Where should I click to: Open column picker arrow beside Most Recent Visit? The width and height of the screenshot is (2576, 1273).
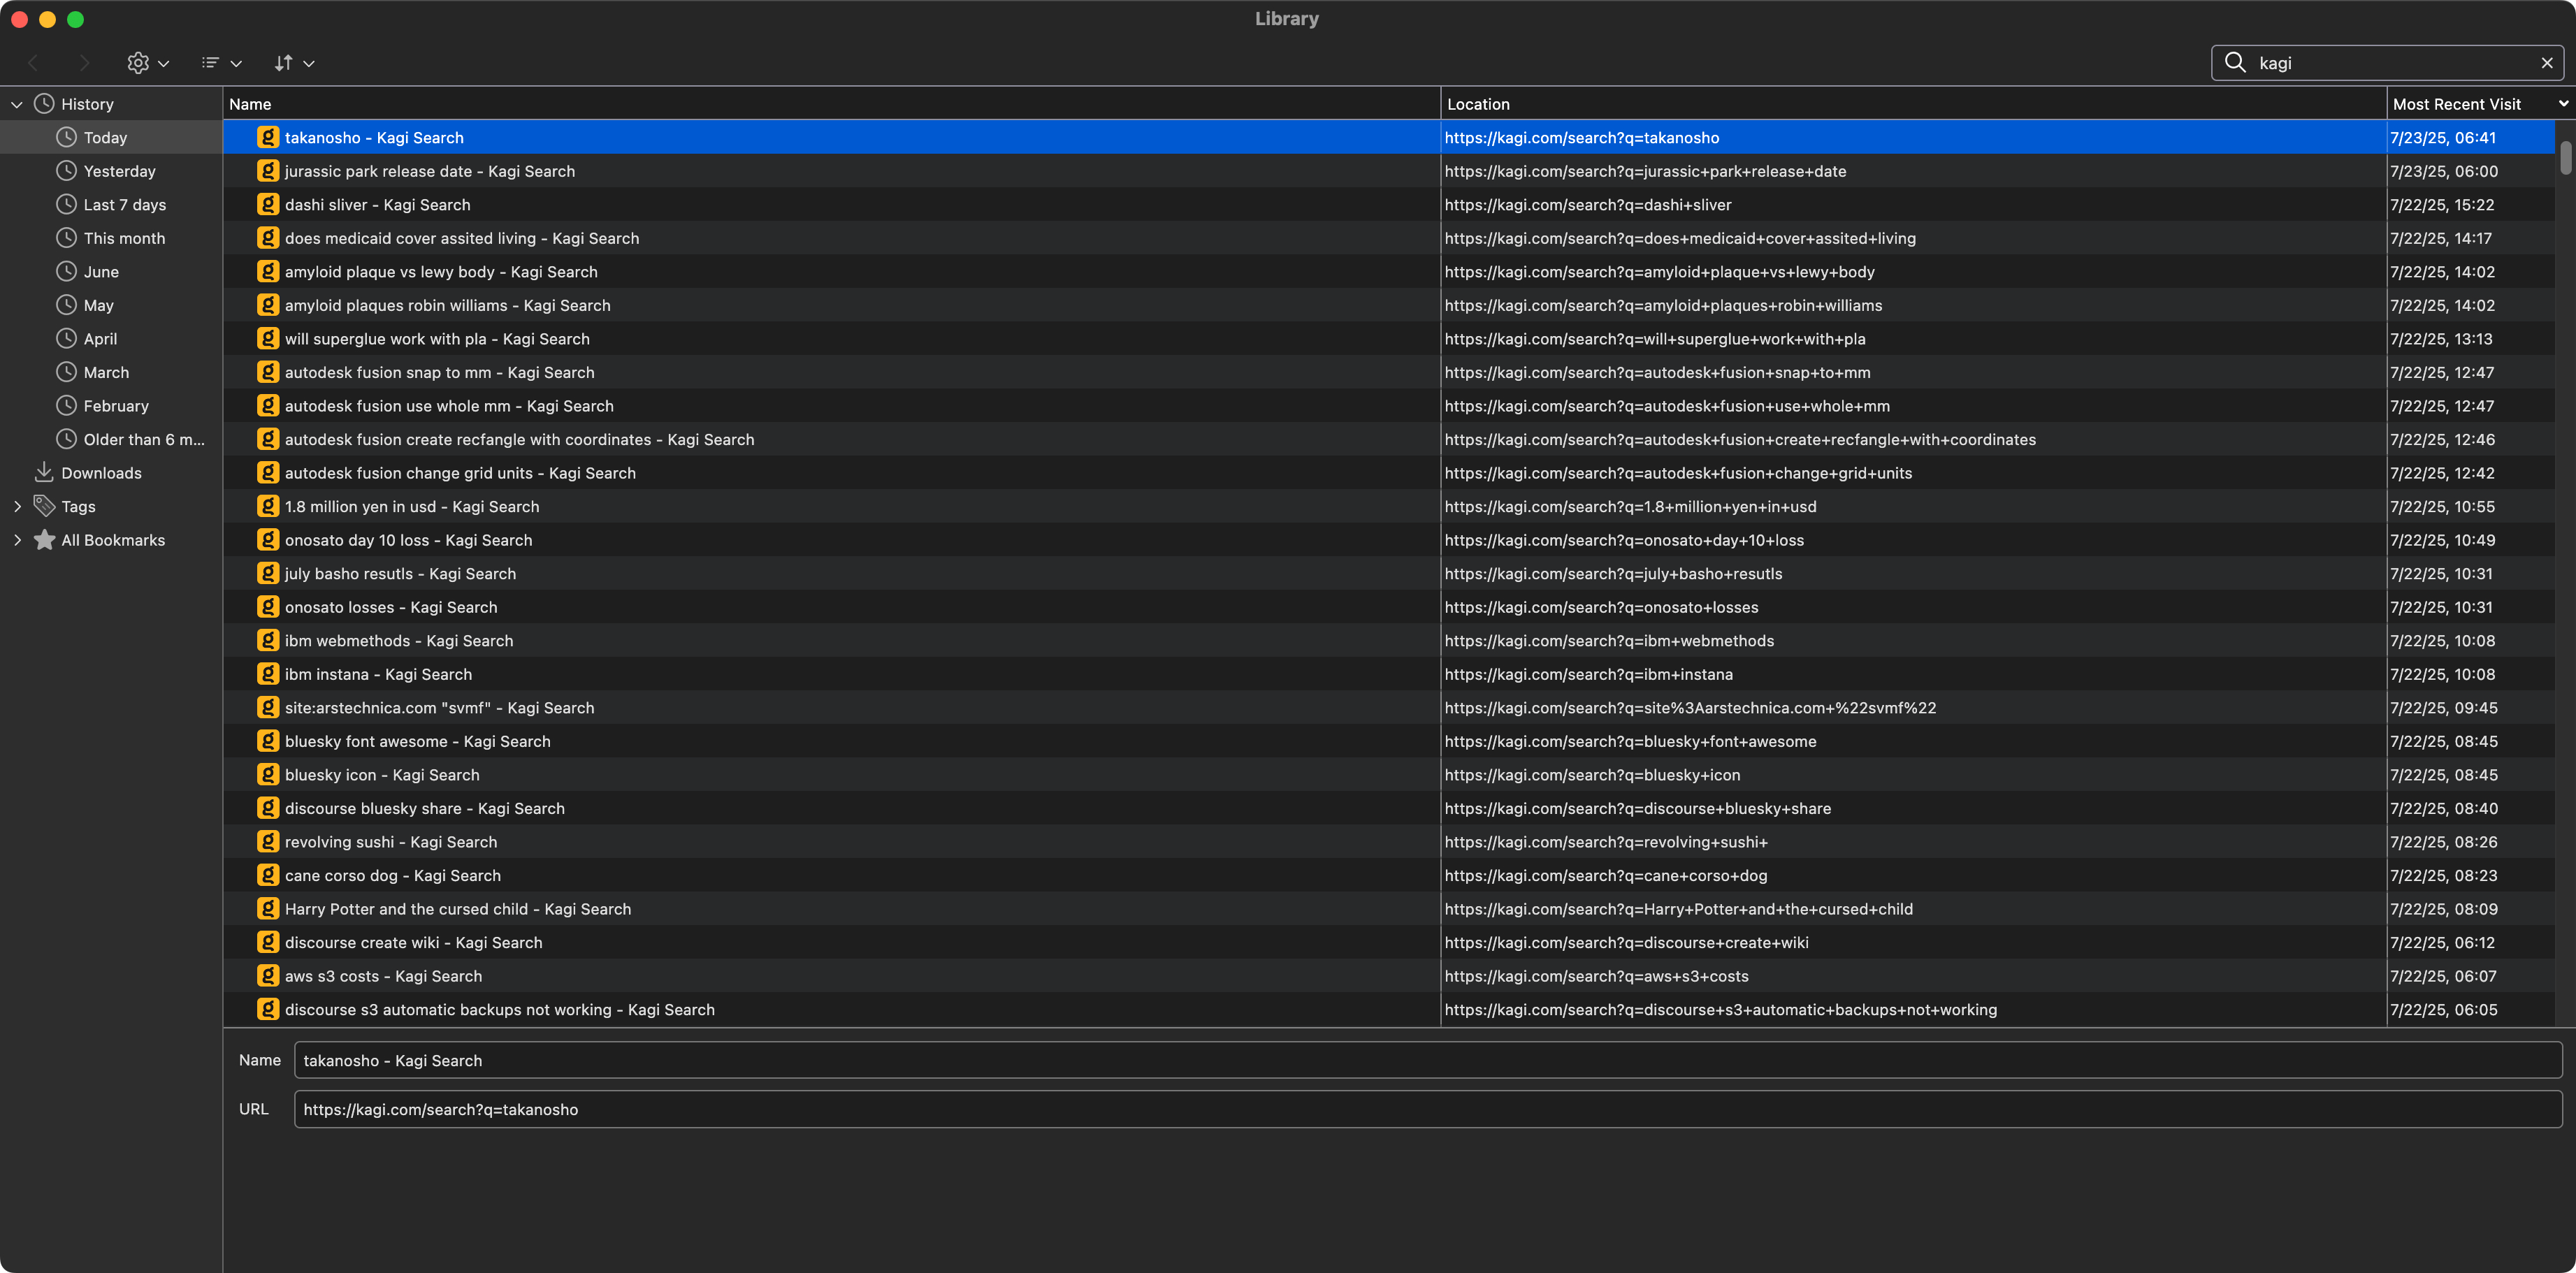(x=2563, y=103)
